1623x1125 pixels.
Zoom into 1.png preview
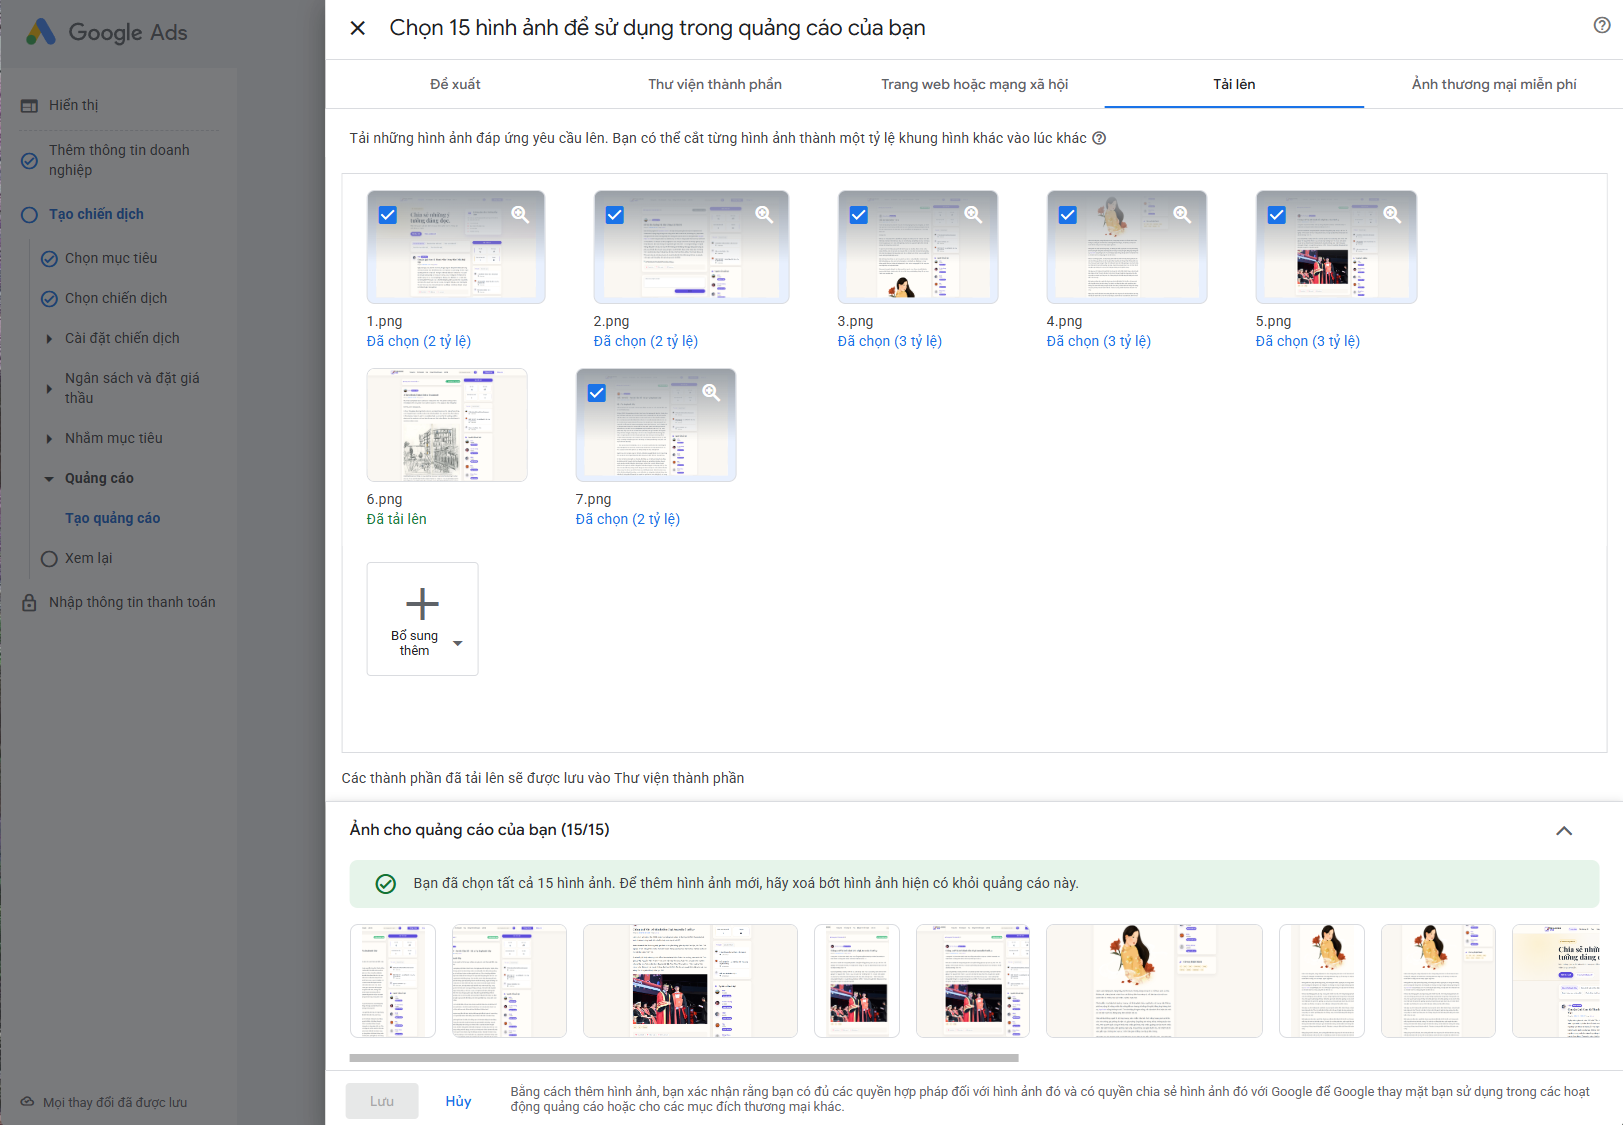[520, 214]
